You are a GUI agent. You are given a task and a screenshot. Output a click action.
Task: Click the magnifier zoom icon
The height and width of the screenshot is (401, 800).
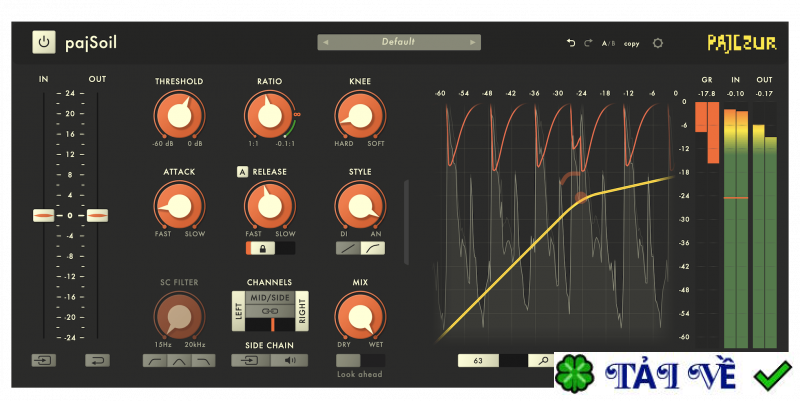tap(542, 361)
